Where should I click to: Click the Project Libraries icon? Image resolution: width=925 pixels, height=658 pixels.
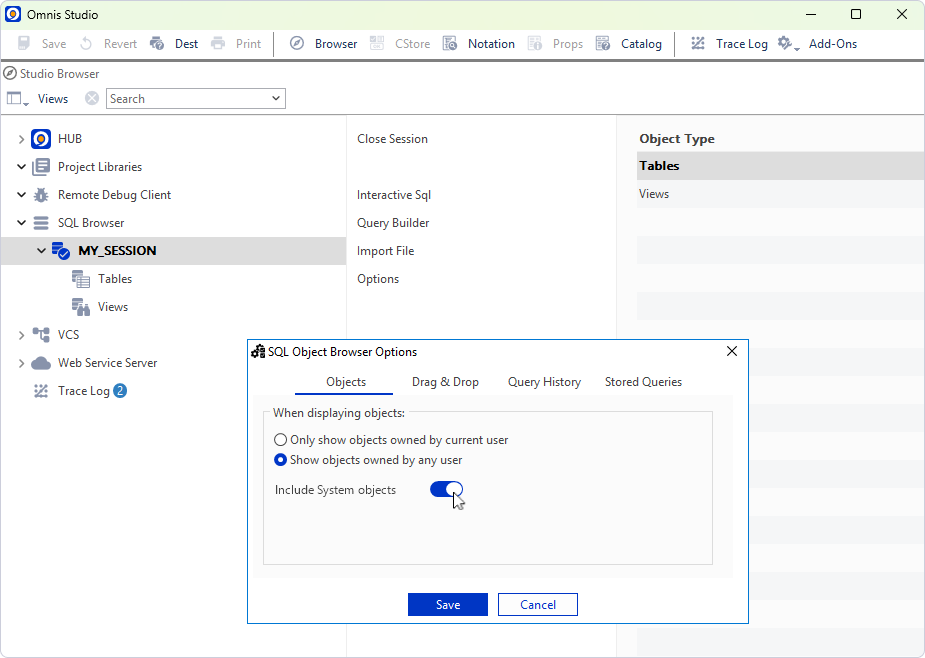pos(41,167)
